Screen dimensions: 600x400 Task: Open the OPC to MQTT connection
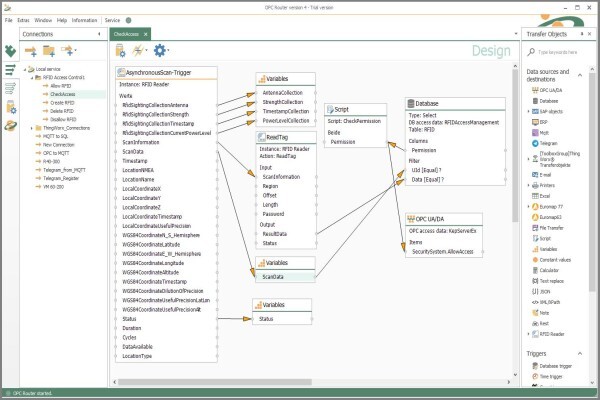(56, 153)
